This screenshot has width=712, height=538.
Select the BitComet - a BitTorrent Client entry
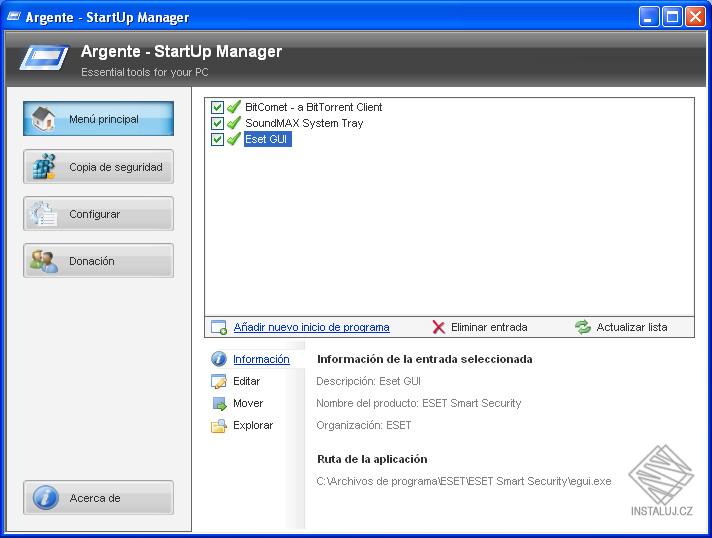click(313, 107)
